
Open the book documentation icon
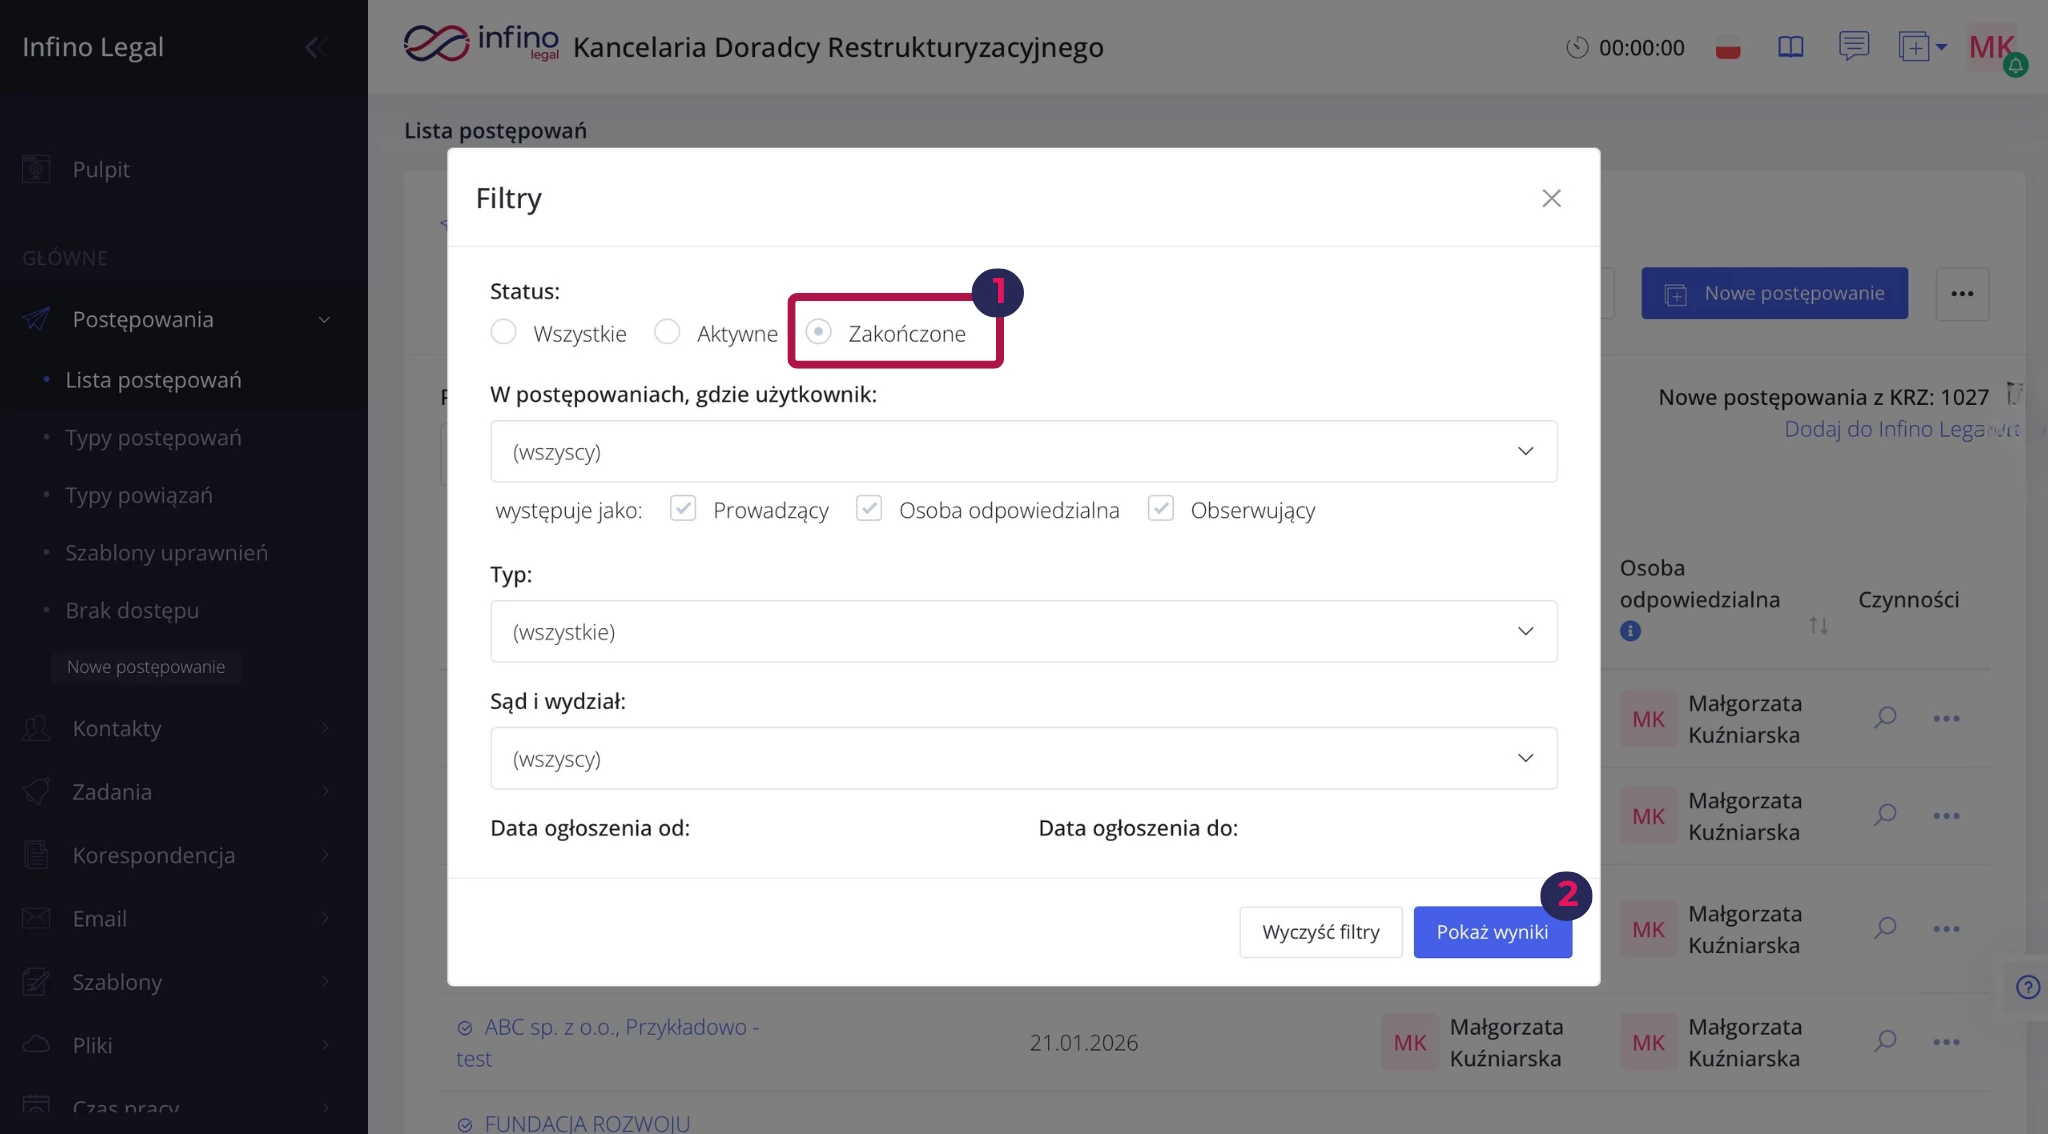pyautogui.click(x=1790, y=47)
